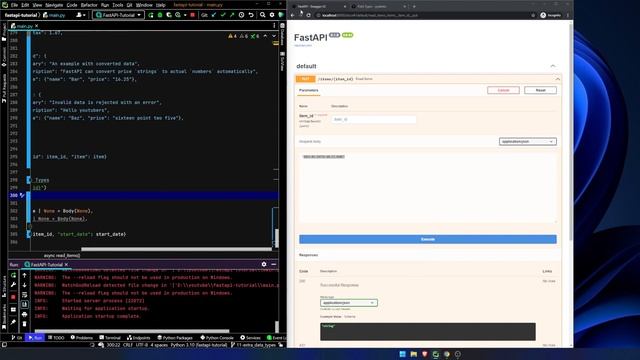Open the response media type application/json dropdown
Screen dimensions: 640x360
pyautogui.click(x=349, y=303)
